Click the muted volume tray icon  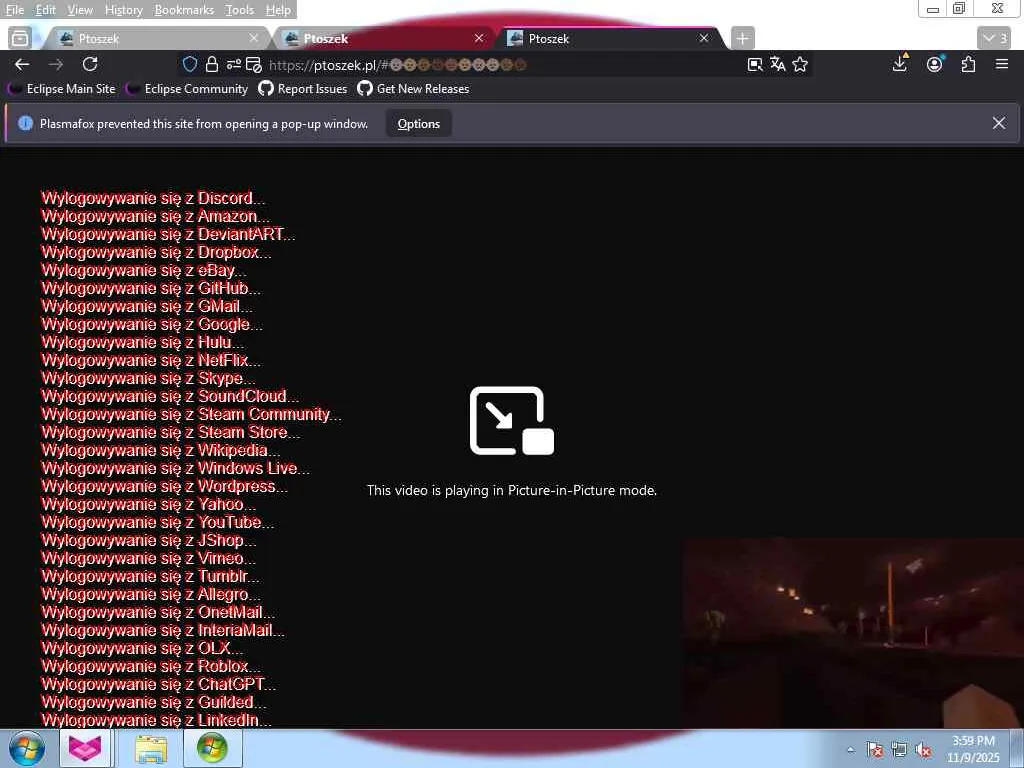(923, 750)
